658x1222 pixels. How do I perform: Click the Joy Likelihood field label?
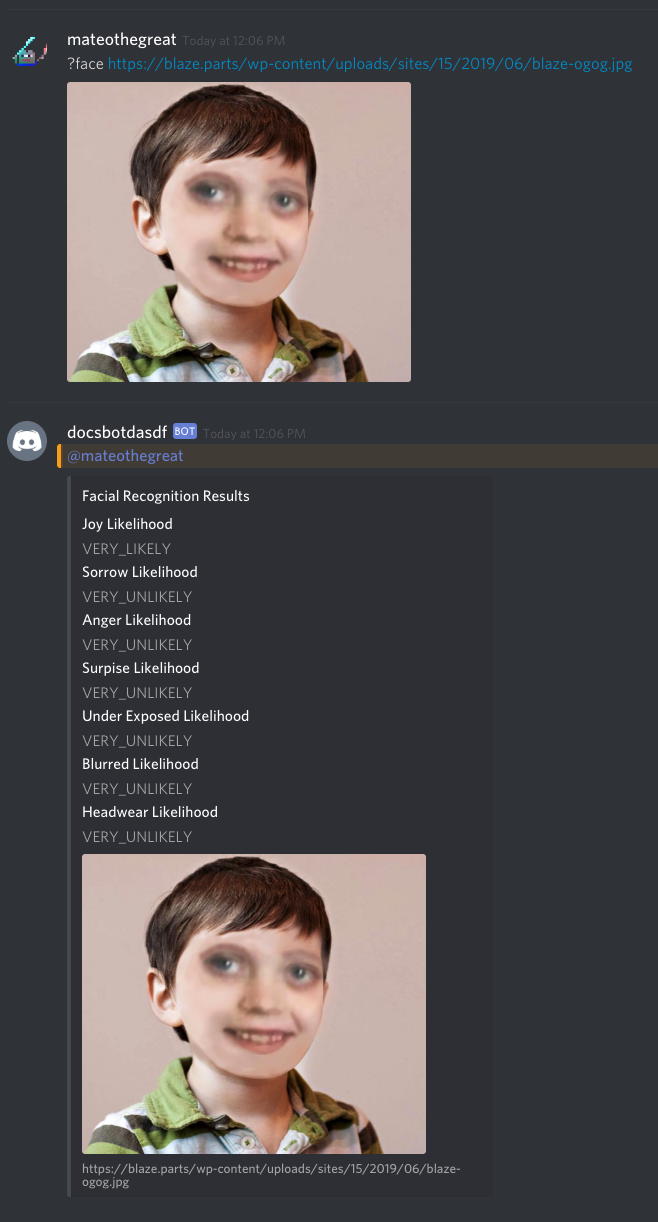(x=127, y=524)
